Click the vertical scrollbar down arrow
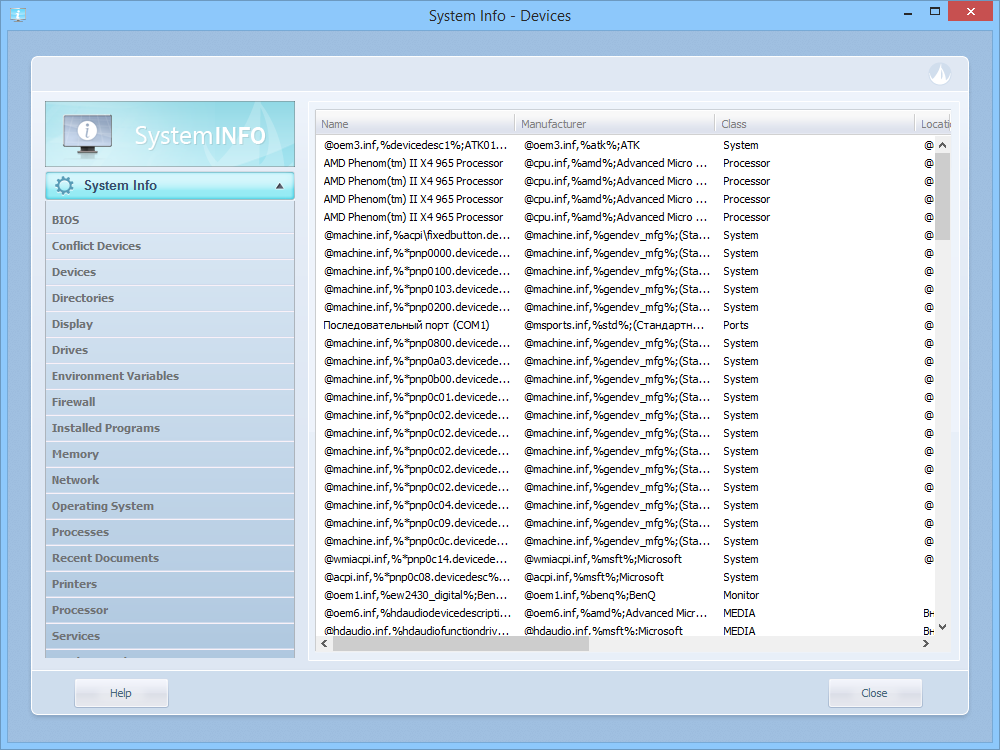Image resolution: width=1000 pixels, height=750 pixels. point(943,628)
